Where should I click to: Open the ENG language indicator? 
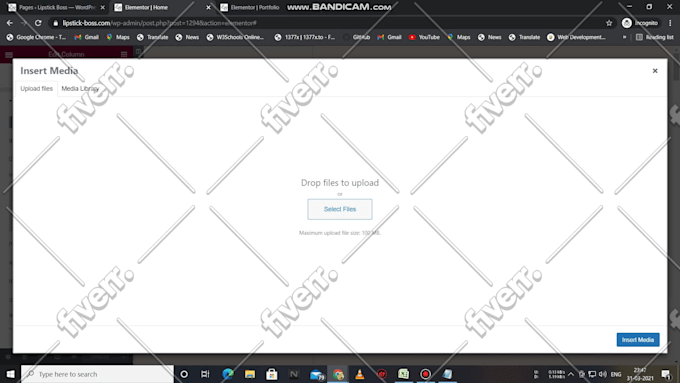[x=616, y=374]
